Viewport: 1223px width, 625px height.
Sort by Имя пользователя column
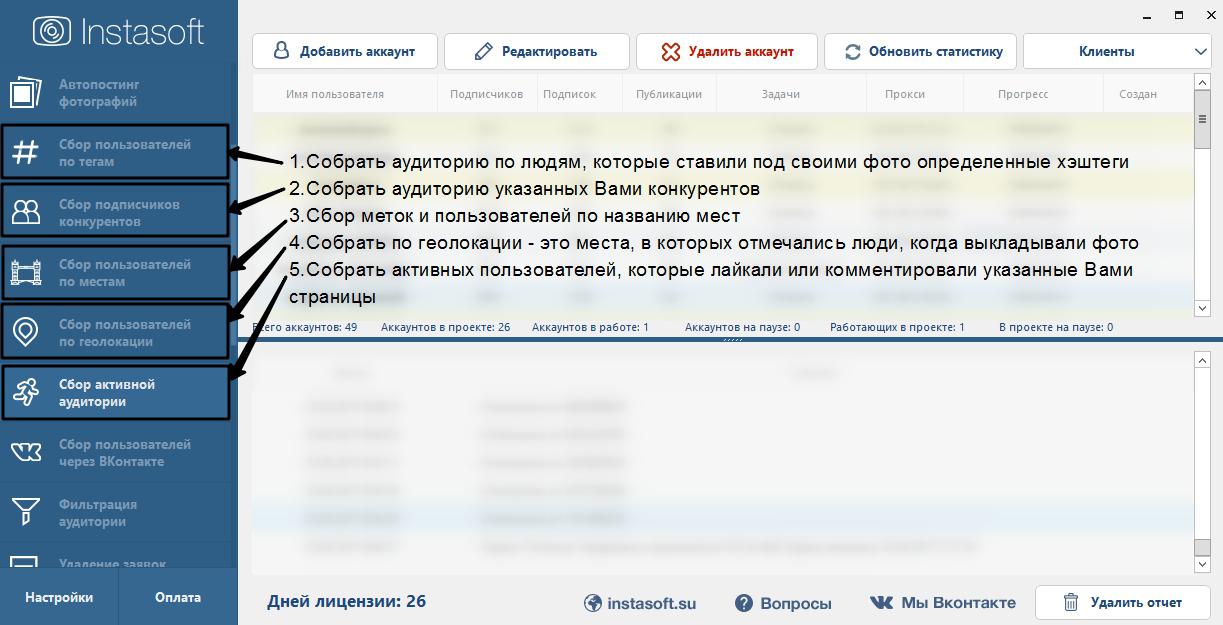tap(335, 94)
